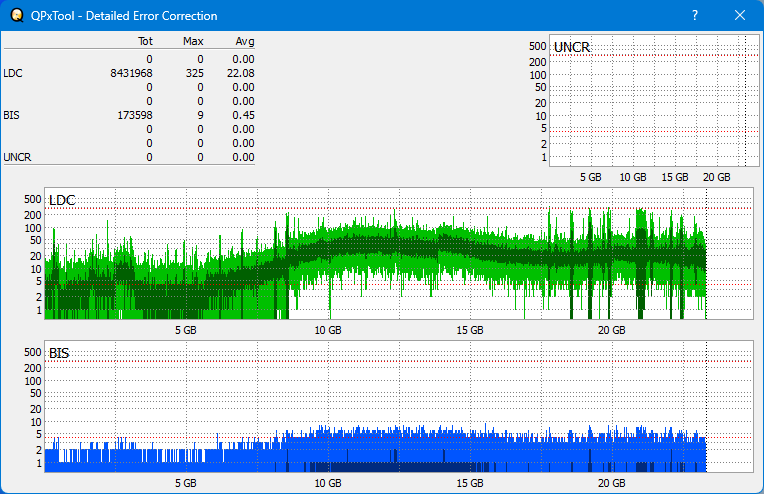Click the QPxTool app icon in title bar
This screenshot has width=764, height=494.
click(x=17, y=16)
